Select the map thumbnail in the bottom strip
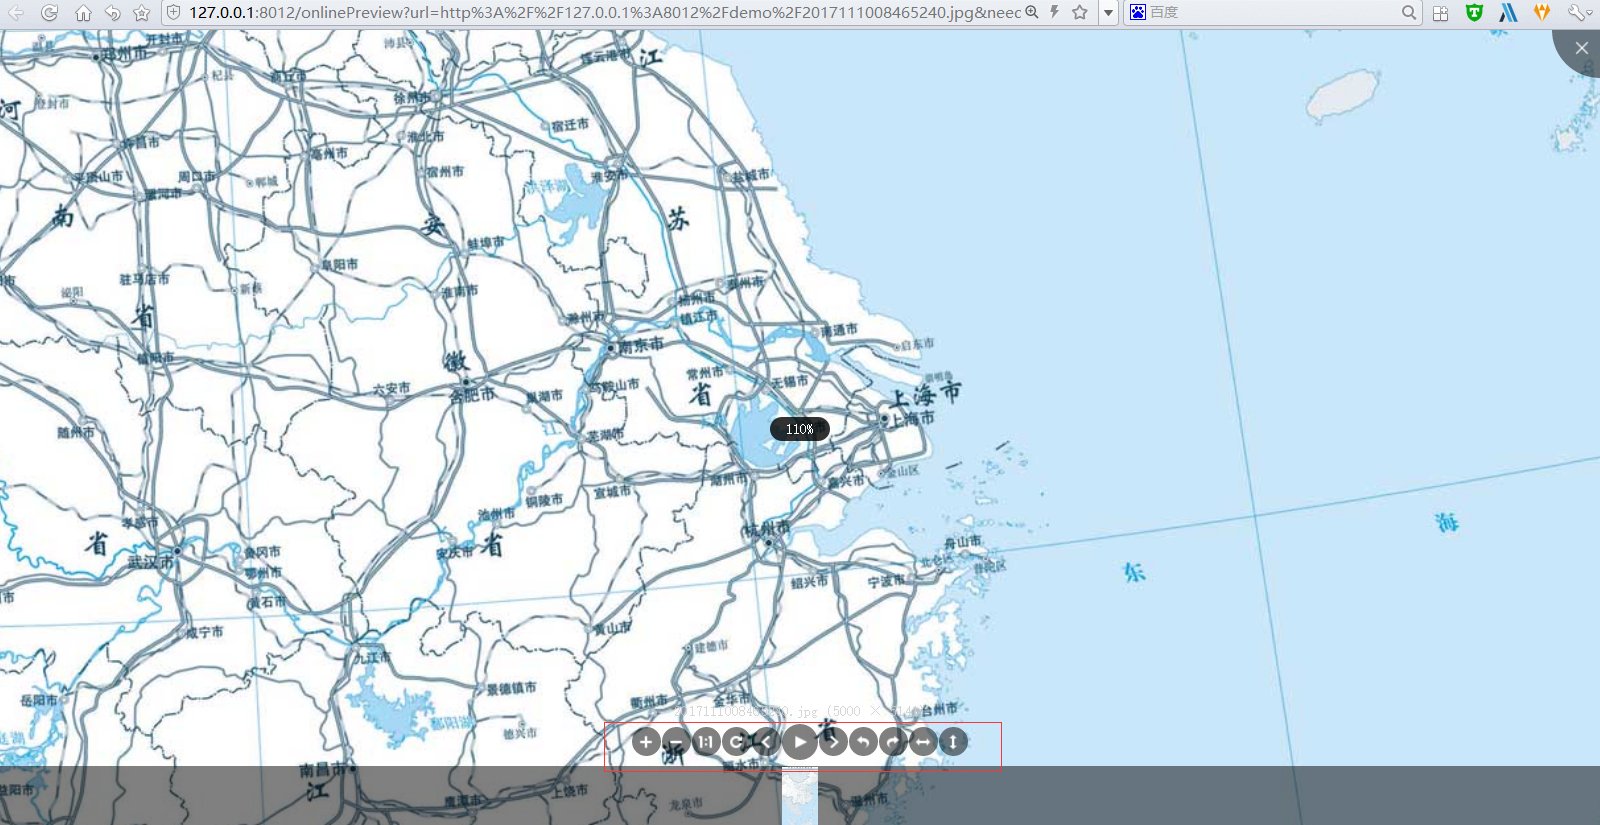Viewport: 1600px width, 825px height. click(800, 796)
